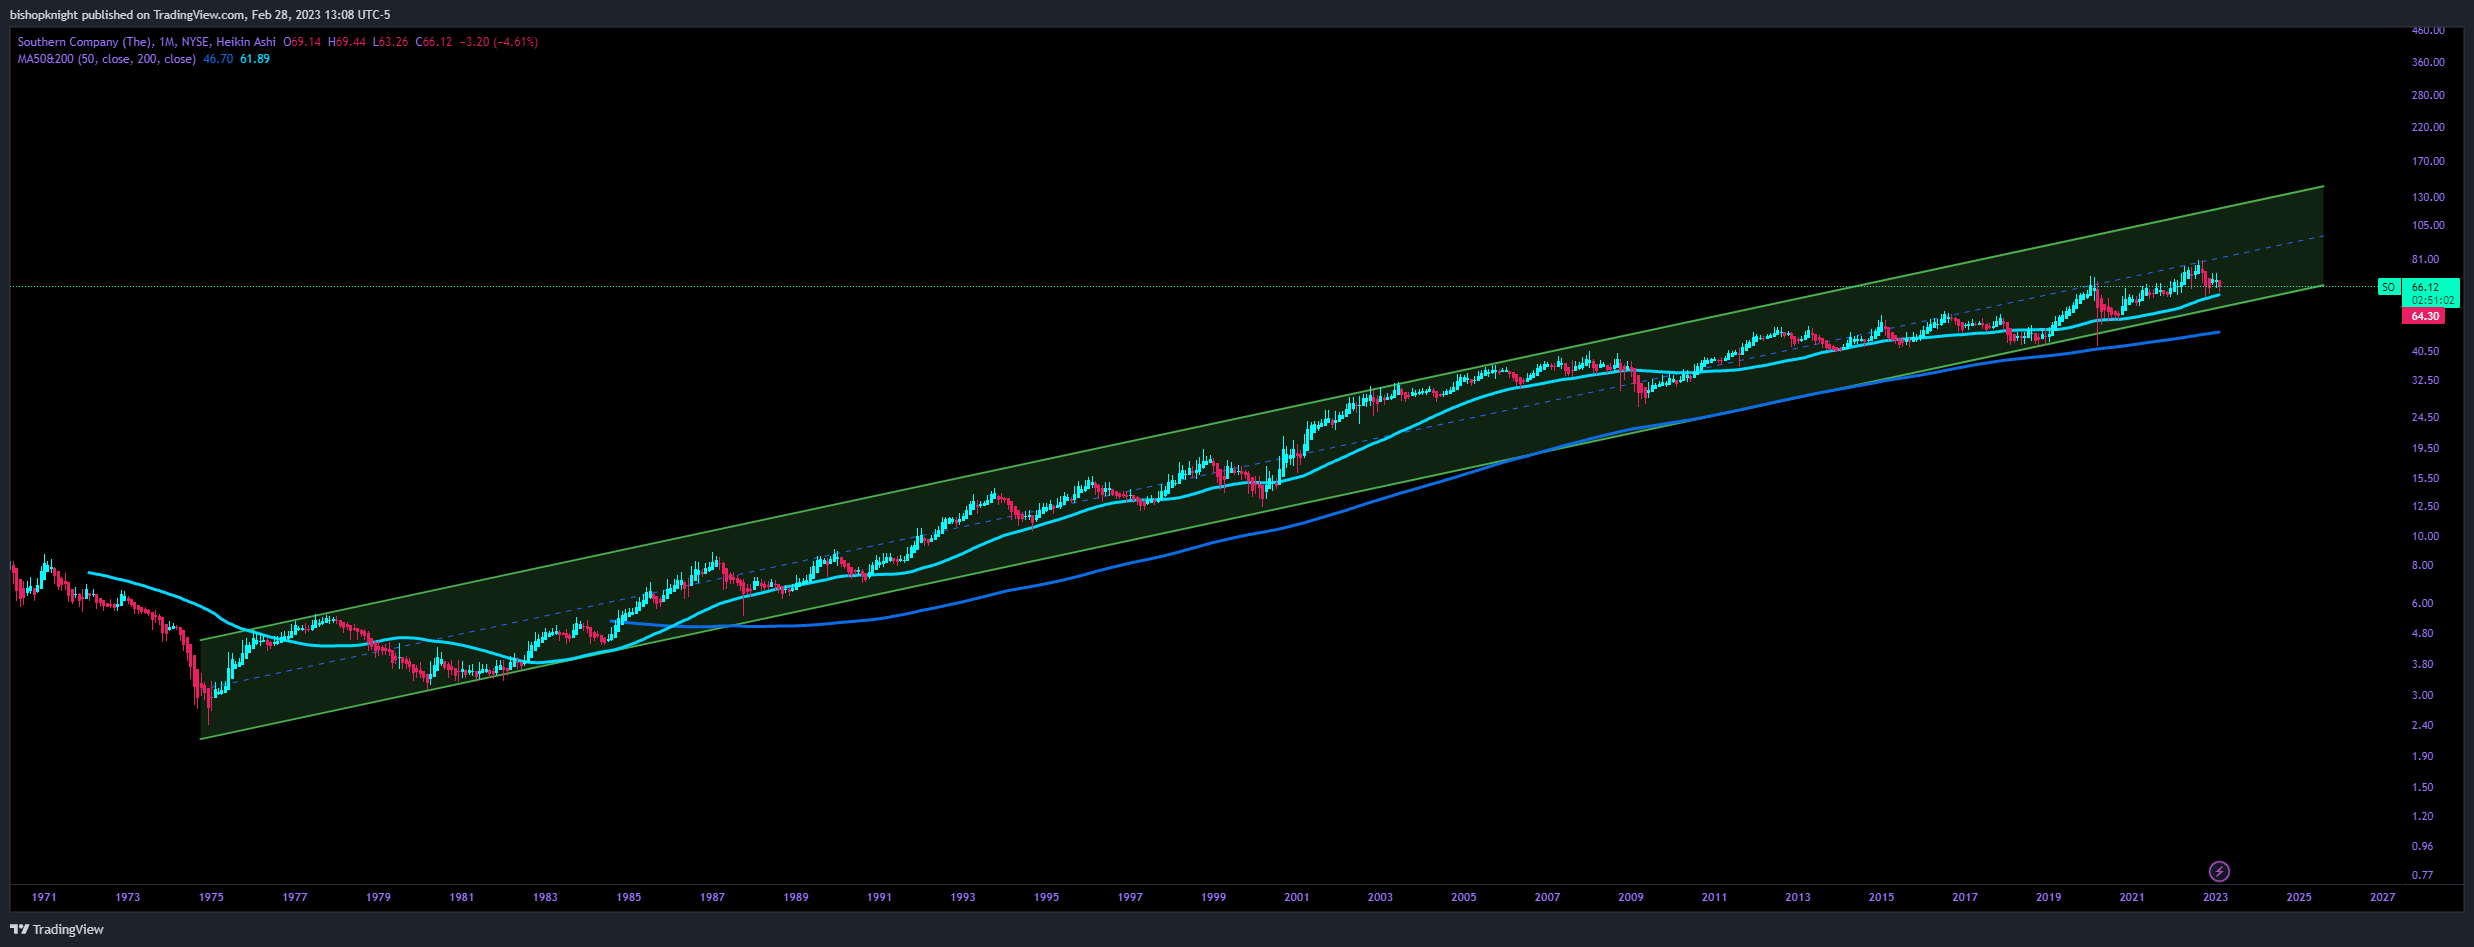This screenshot has height=947, width=2474.
Task: Click the 32.50 price axis label
Action: click(x=2425, y=380)
